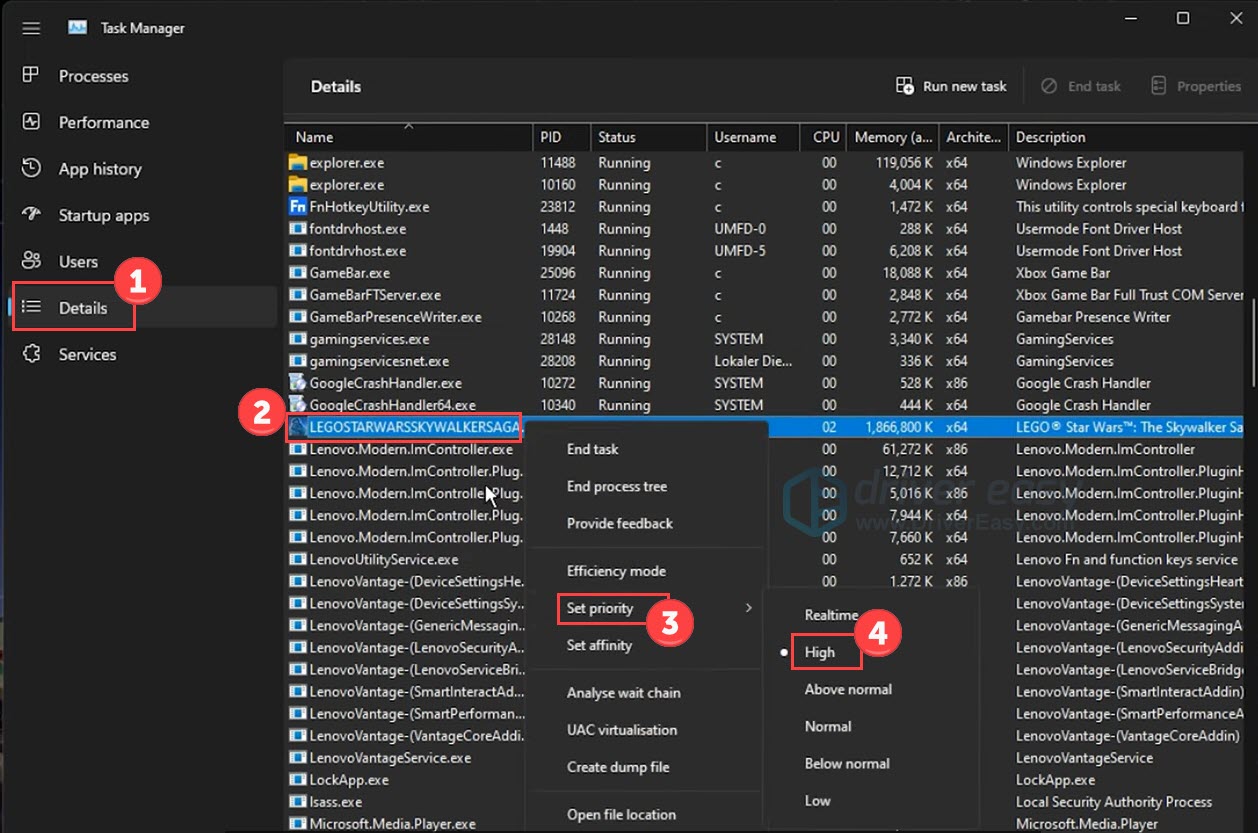
Task: Select the GameBar.exe process icon
Action: coord(297,272)
